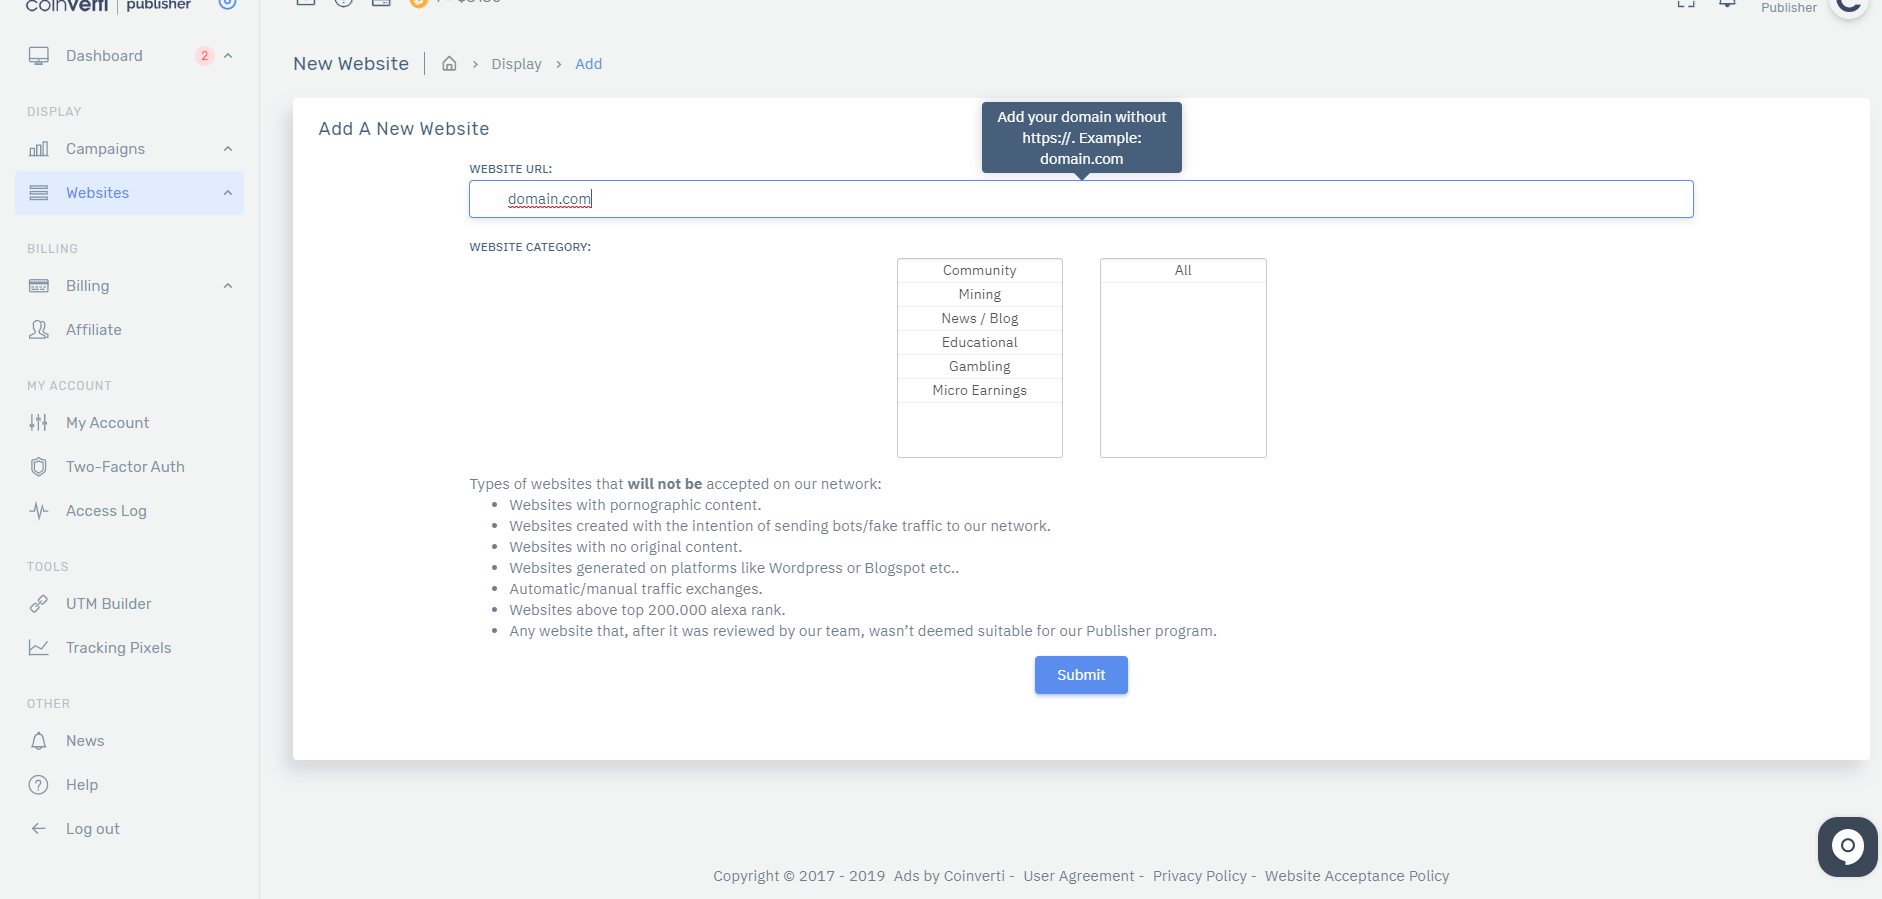The image size is (1882, 899).
Task: Open Dashboard in the sidebar
Action: (x=104, y=56)
